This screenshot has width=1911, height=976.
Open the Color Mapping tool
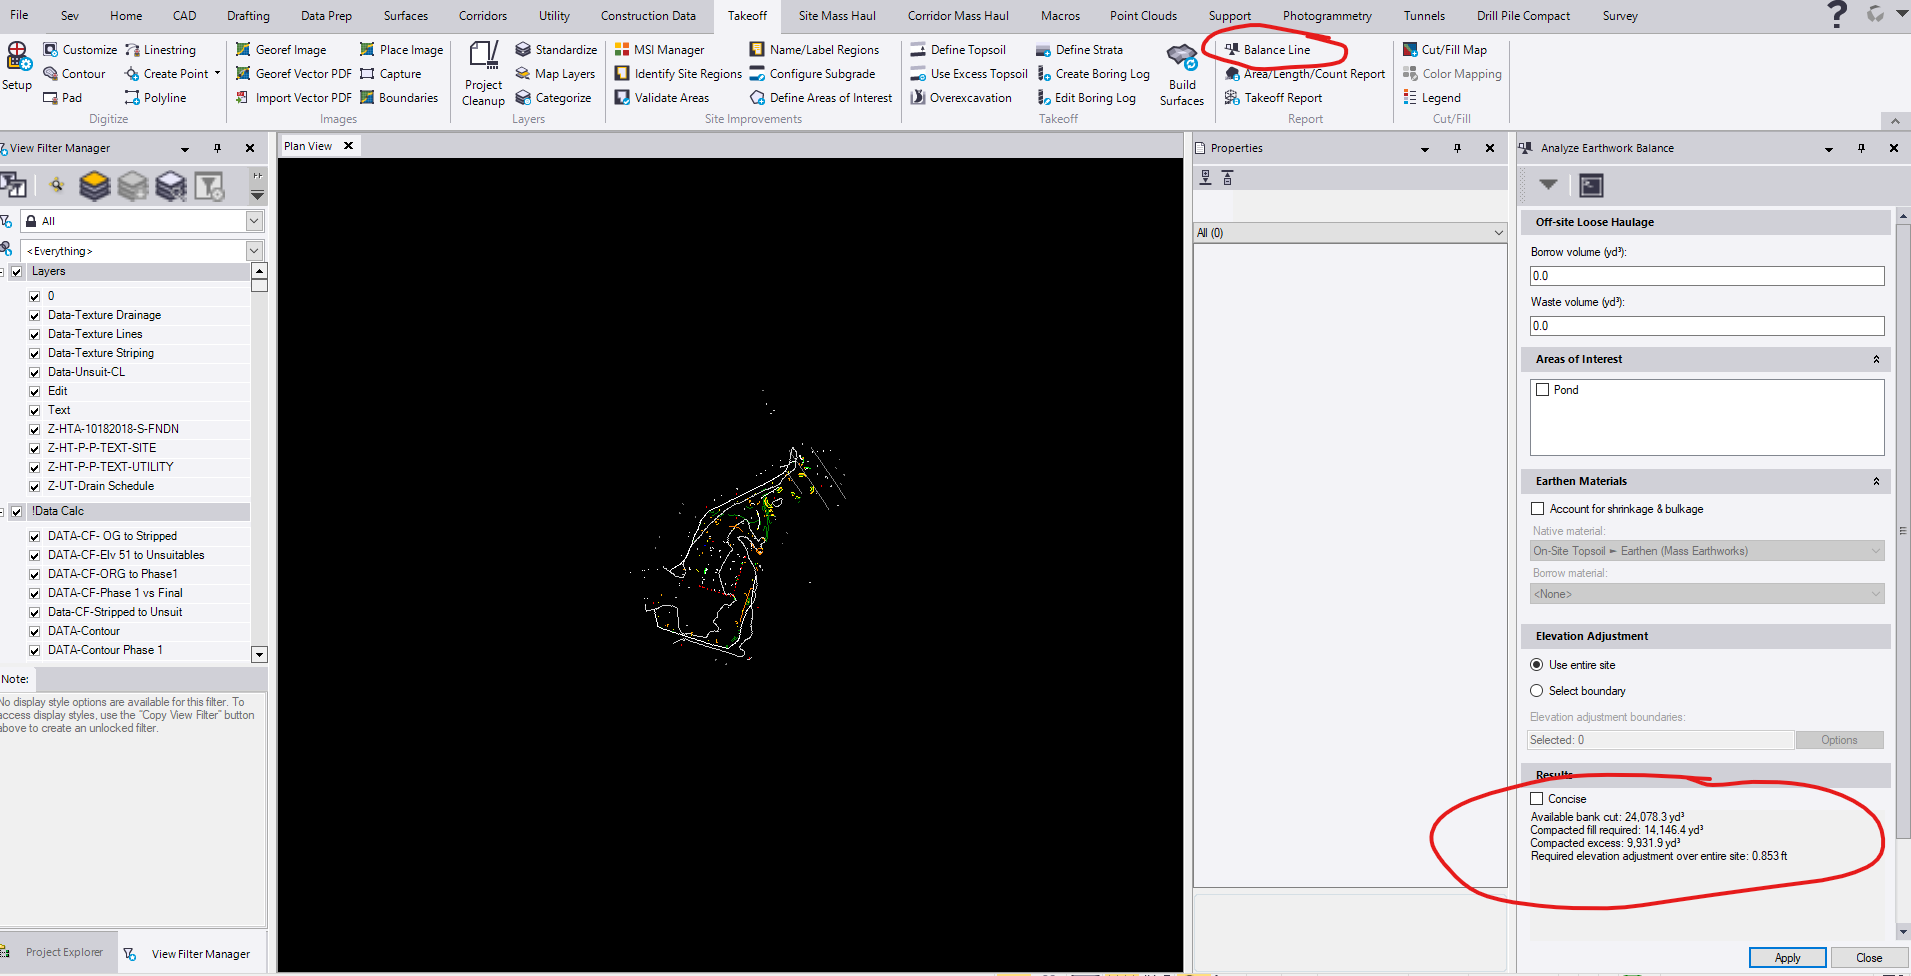pos(1459,73)
